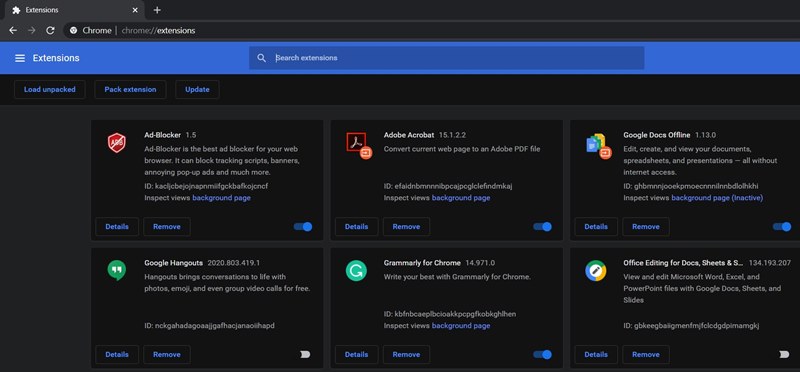This screenshot has width=800, height=372.
Task: Open Ad-Blocker background page link
Action: (221, 198)
